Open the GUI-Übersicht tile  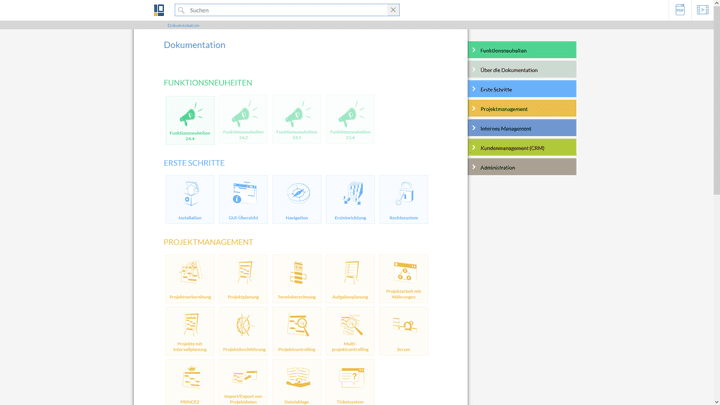[x=243, y=199]
